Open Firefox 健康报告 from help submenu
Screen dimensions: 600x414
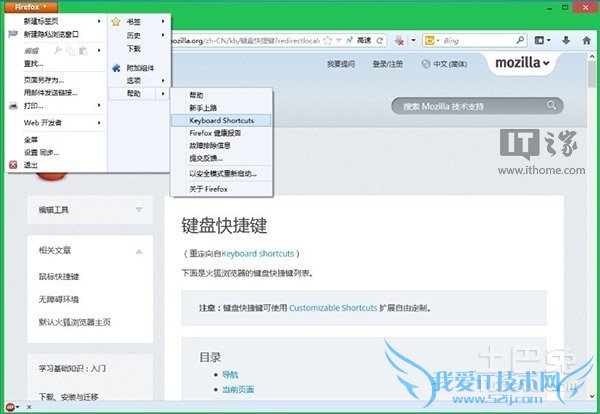coord(215,133)
